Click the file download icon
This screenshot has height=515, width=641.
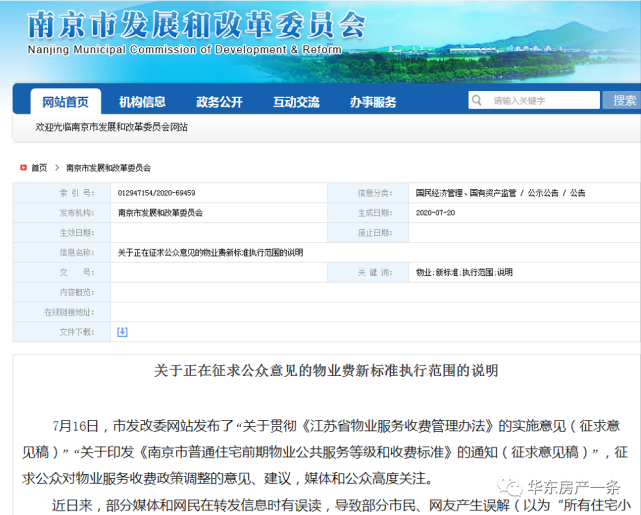point(122,331)
